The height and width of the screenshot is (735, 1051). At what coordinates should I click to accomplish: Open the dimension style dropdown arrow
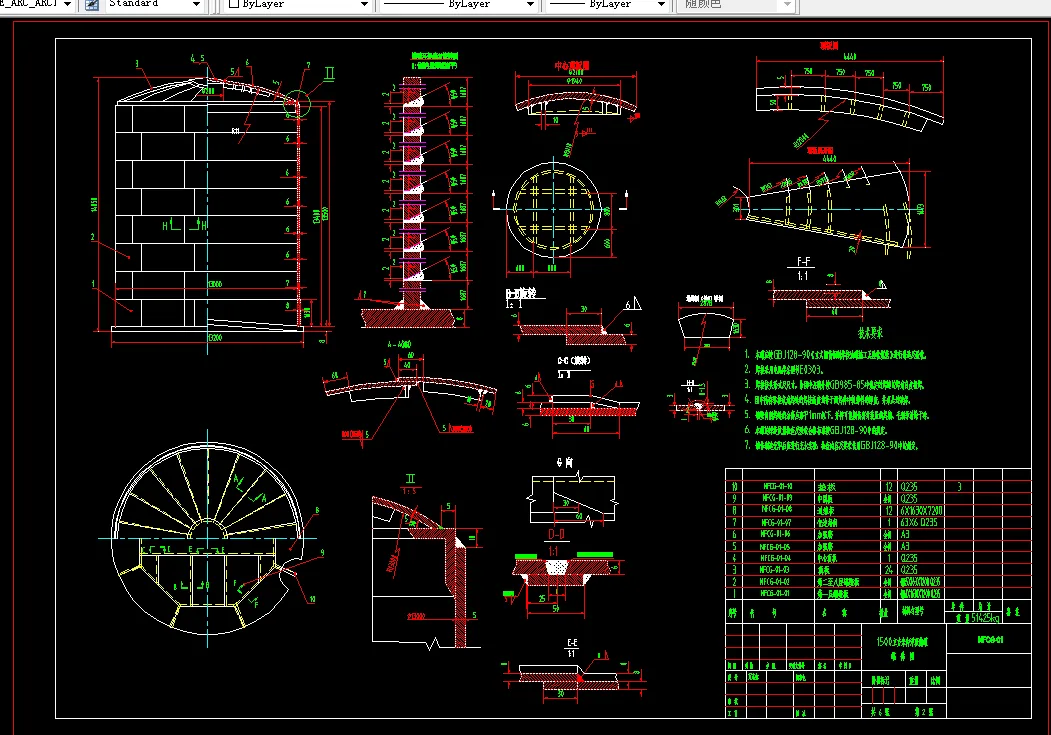(x=68, y=4)
